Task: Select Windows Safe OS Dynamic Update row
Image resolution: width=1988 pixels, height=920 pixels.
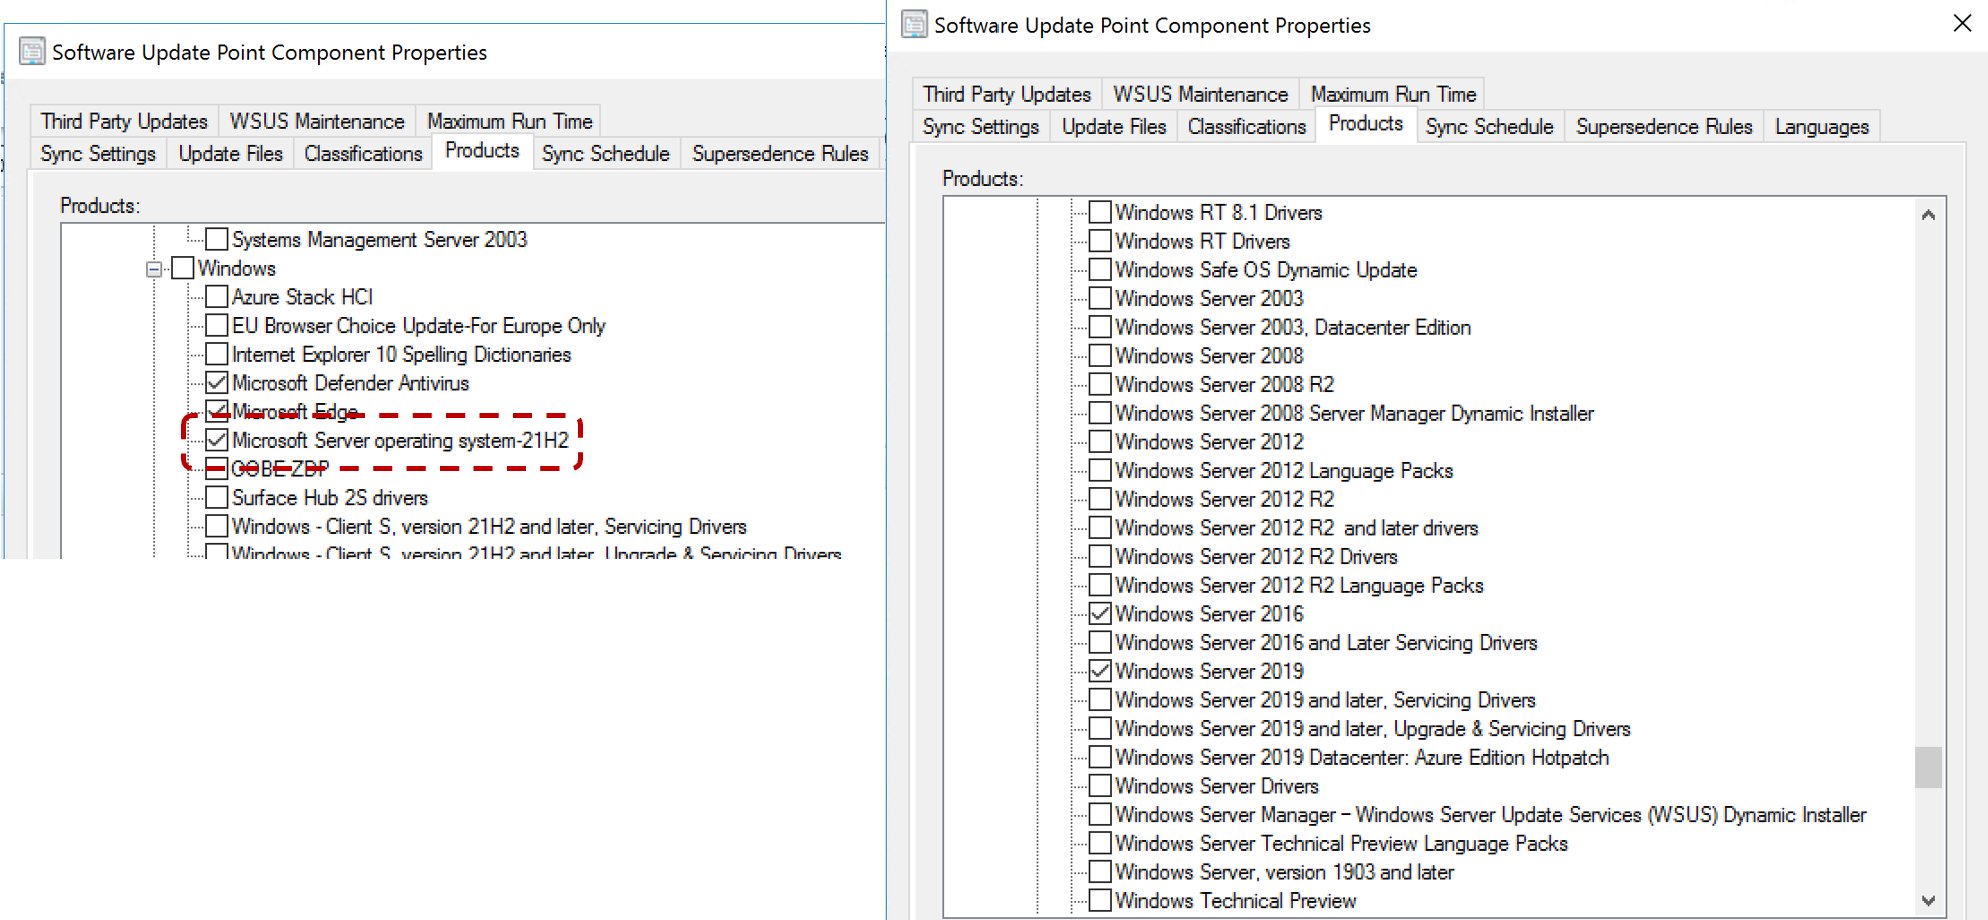Action: (x=1266, y=270)
